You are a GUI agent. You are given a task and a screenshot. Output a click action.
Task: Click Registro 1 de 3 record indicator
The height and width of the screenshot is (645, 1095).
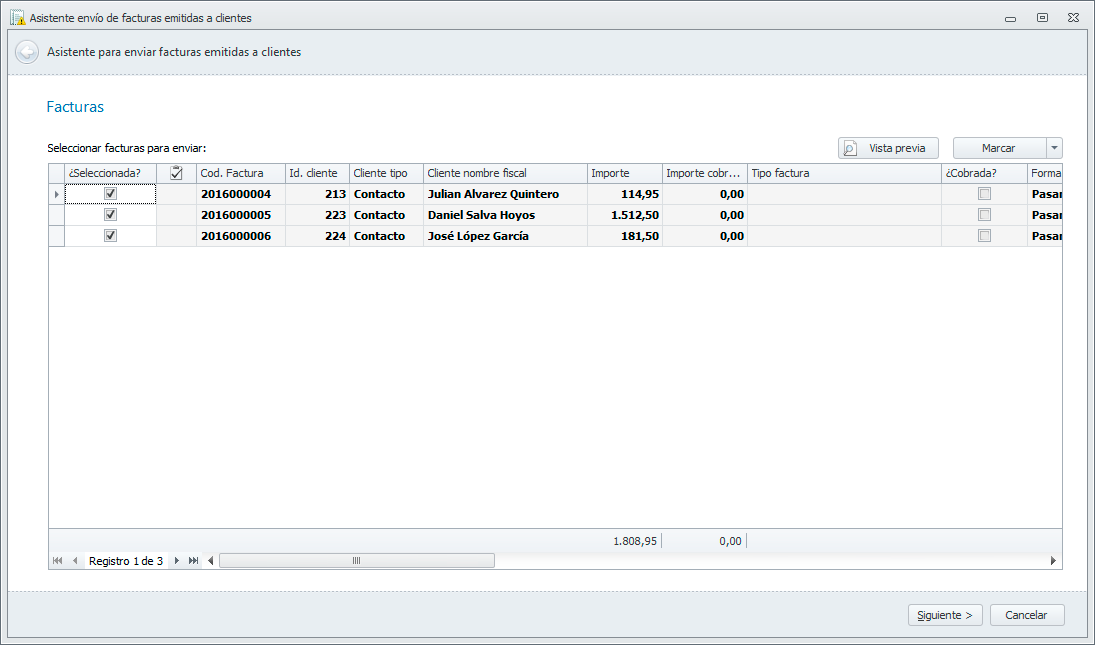coord(126,561)
